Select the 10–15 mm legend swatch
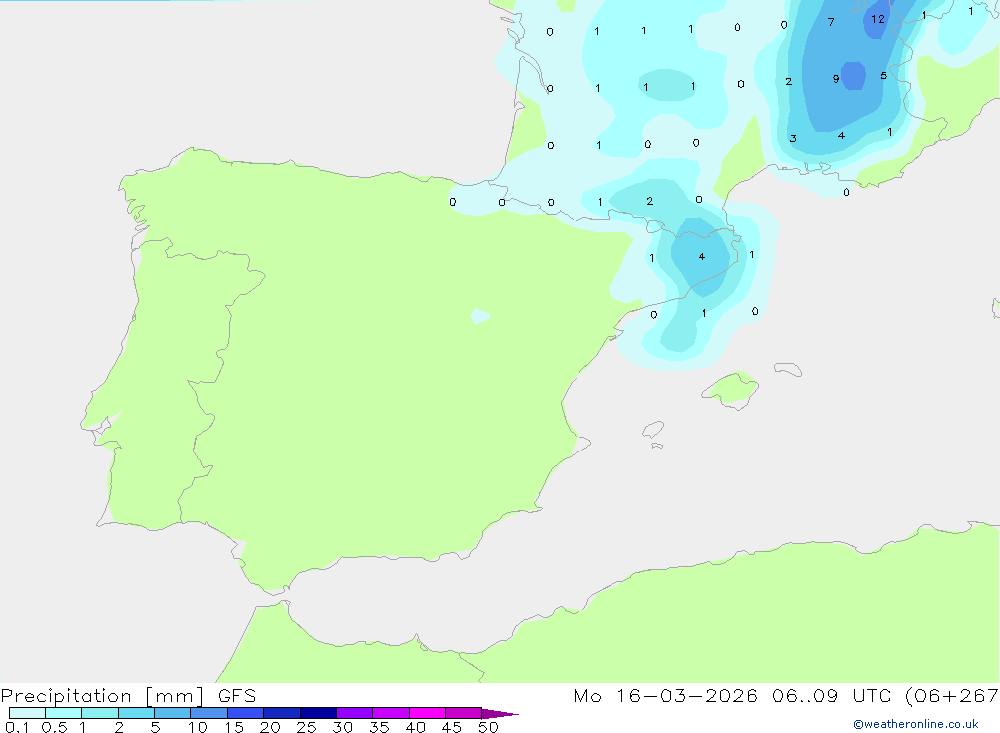This screenshot has height=733, width=1000. (209, 713)
